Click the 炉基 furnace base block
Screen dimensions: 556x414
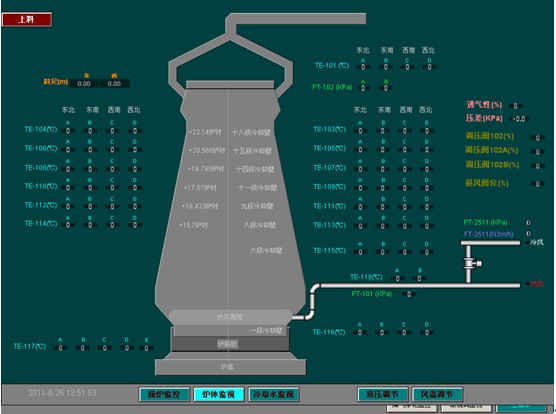coord(230,367)
